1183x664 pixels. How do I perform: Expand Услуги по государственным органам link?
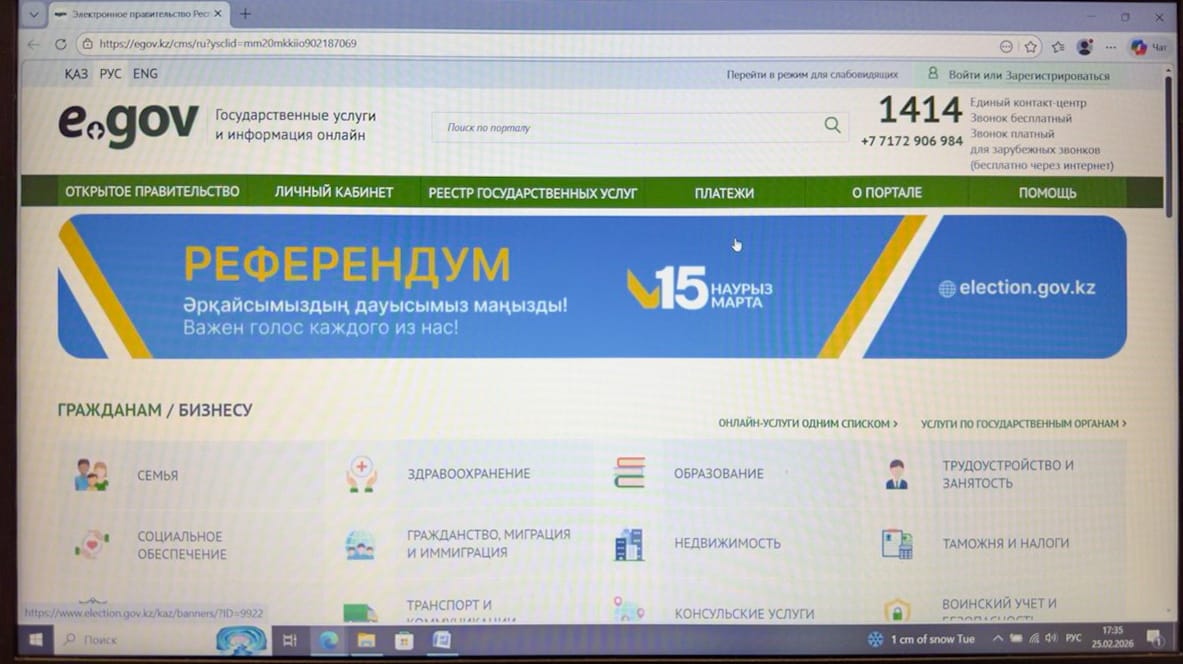(1023, 424)
